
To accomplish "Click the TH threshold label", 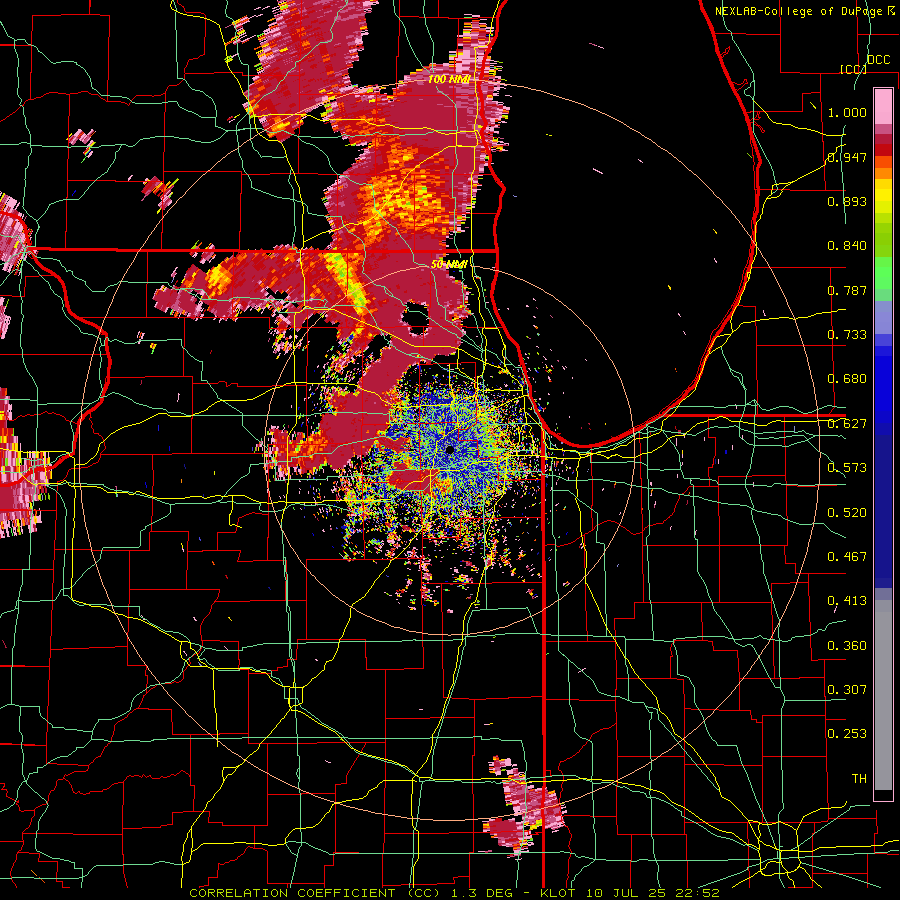I will click(859, 779).
